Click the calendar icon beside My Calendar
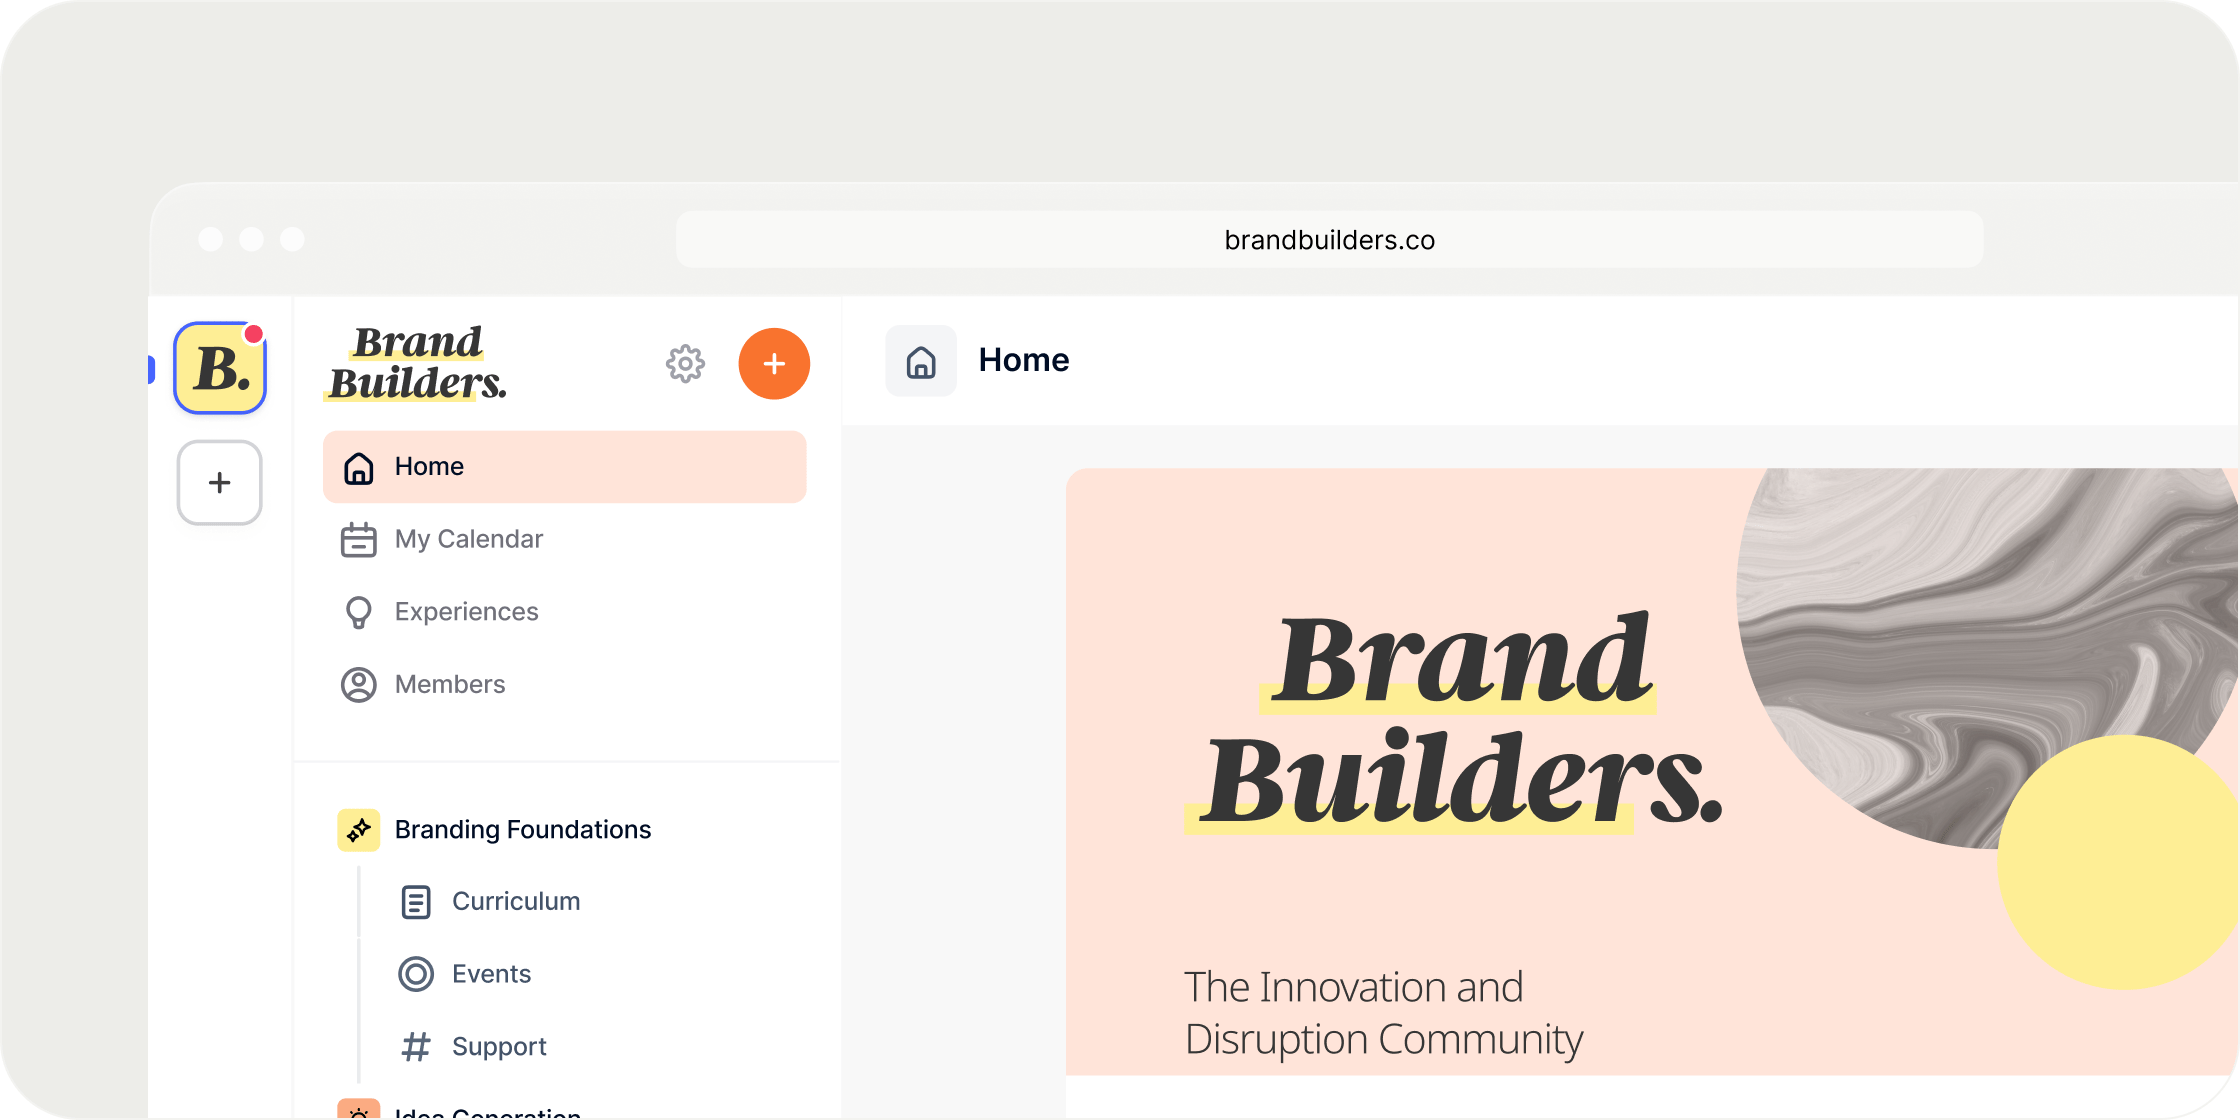Image resolution: width=2240 pixels, height=1120 pixels. coord(359,540)
